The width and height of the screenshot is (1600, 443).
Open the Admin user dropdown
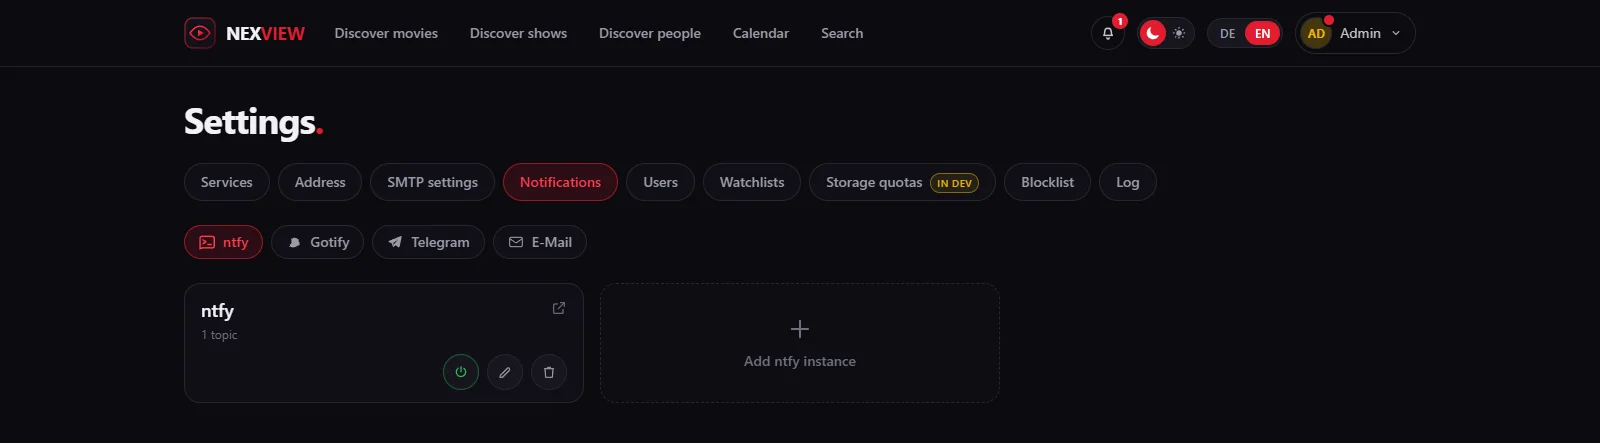coord(1355,33)
